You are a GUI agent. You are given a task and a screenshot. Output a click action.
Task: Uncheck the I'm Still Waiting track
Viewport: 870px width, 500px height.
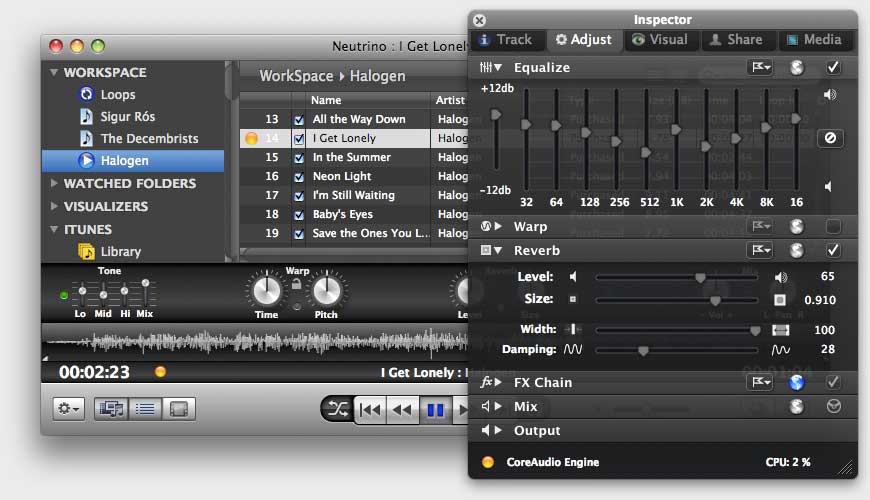pos(299,196)
